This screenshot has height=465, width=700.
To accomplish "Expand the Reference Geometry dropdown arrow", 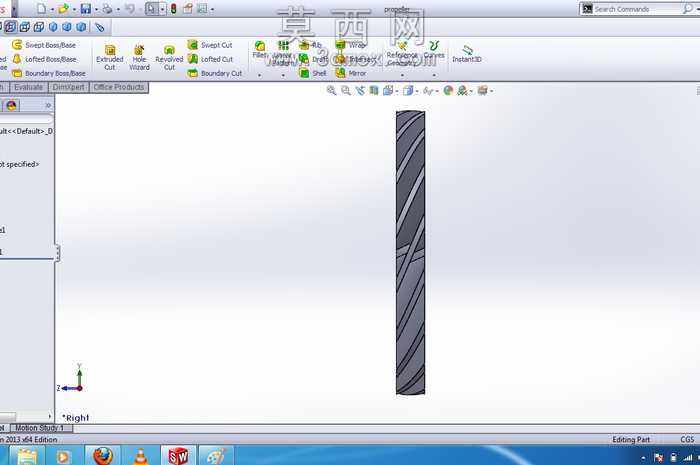I will click(402, 75).
